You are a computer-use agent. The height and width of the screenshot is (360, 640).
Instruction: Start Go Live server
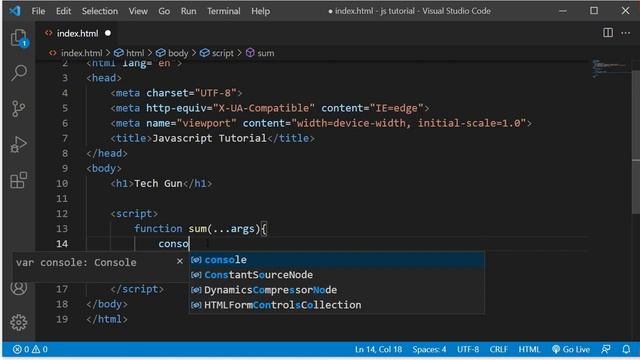pyautogui.click(x=571, y=349)
